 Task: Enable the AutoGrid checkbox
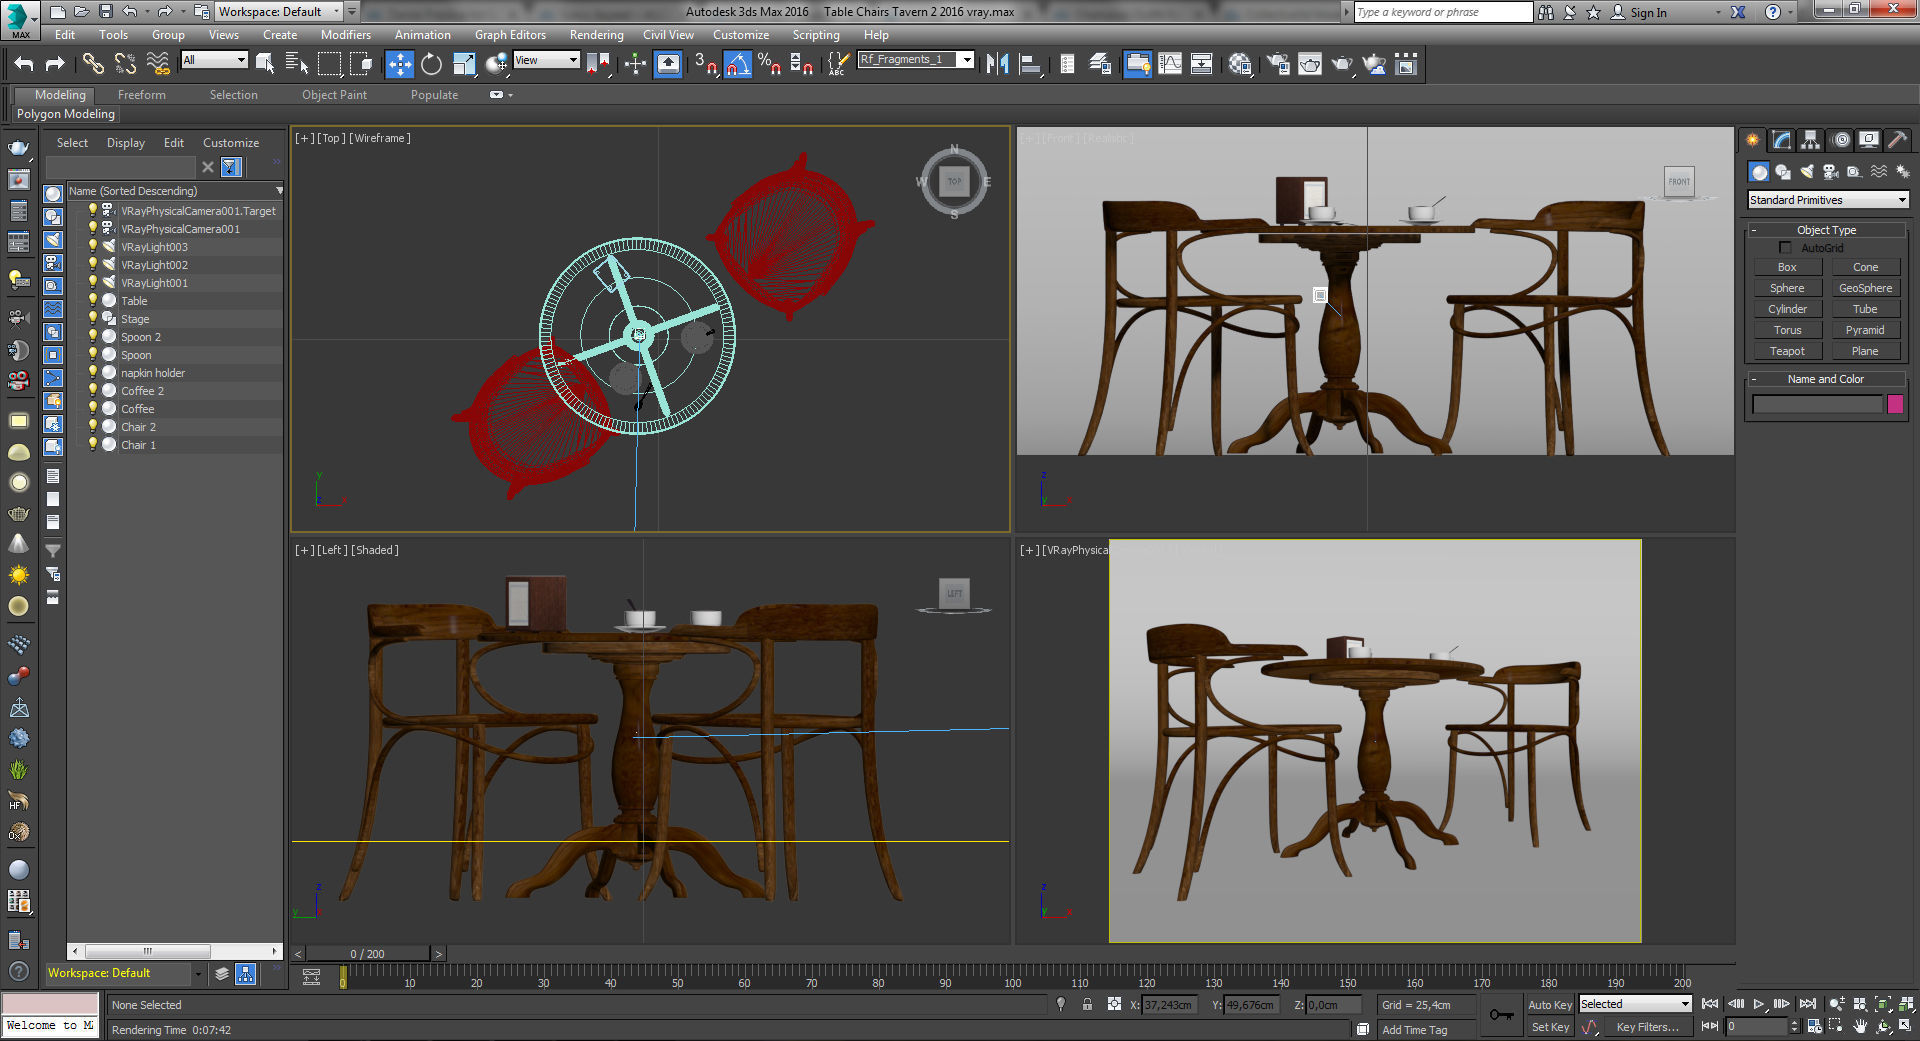pos(1785,247)
